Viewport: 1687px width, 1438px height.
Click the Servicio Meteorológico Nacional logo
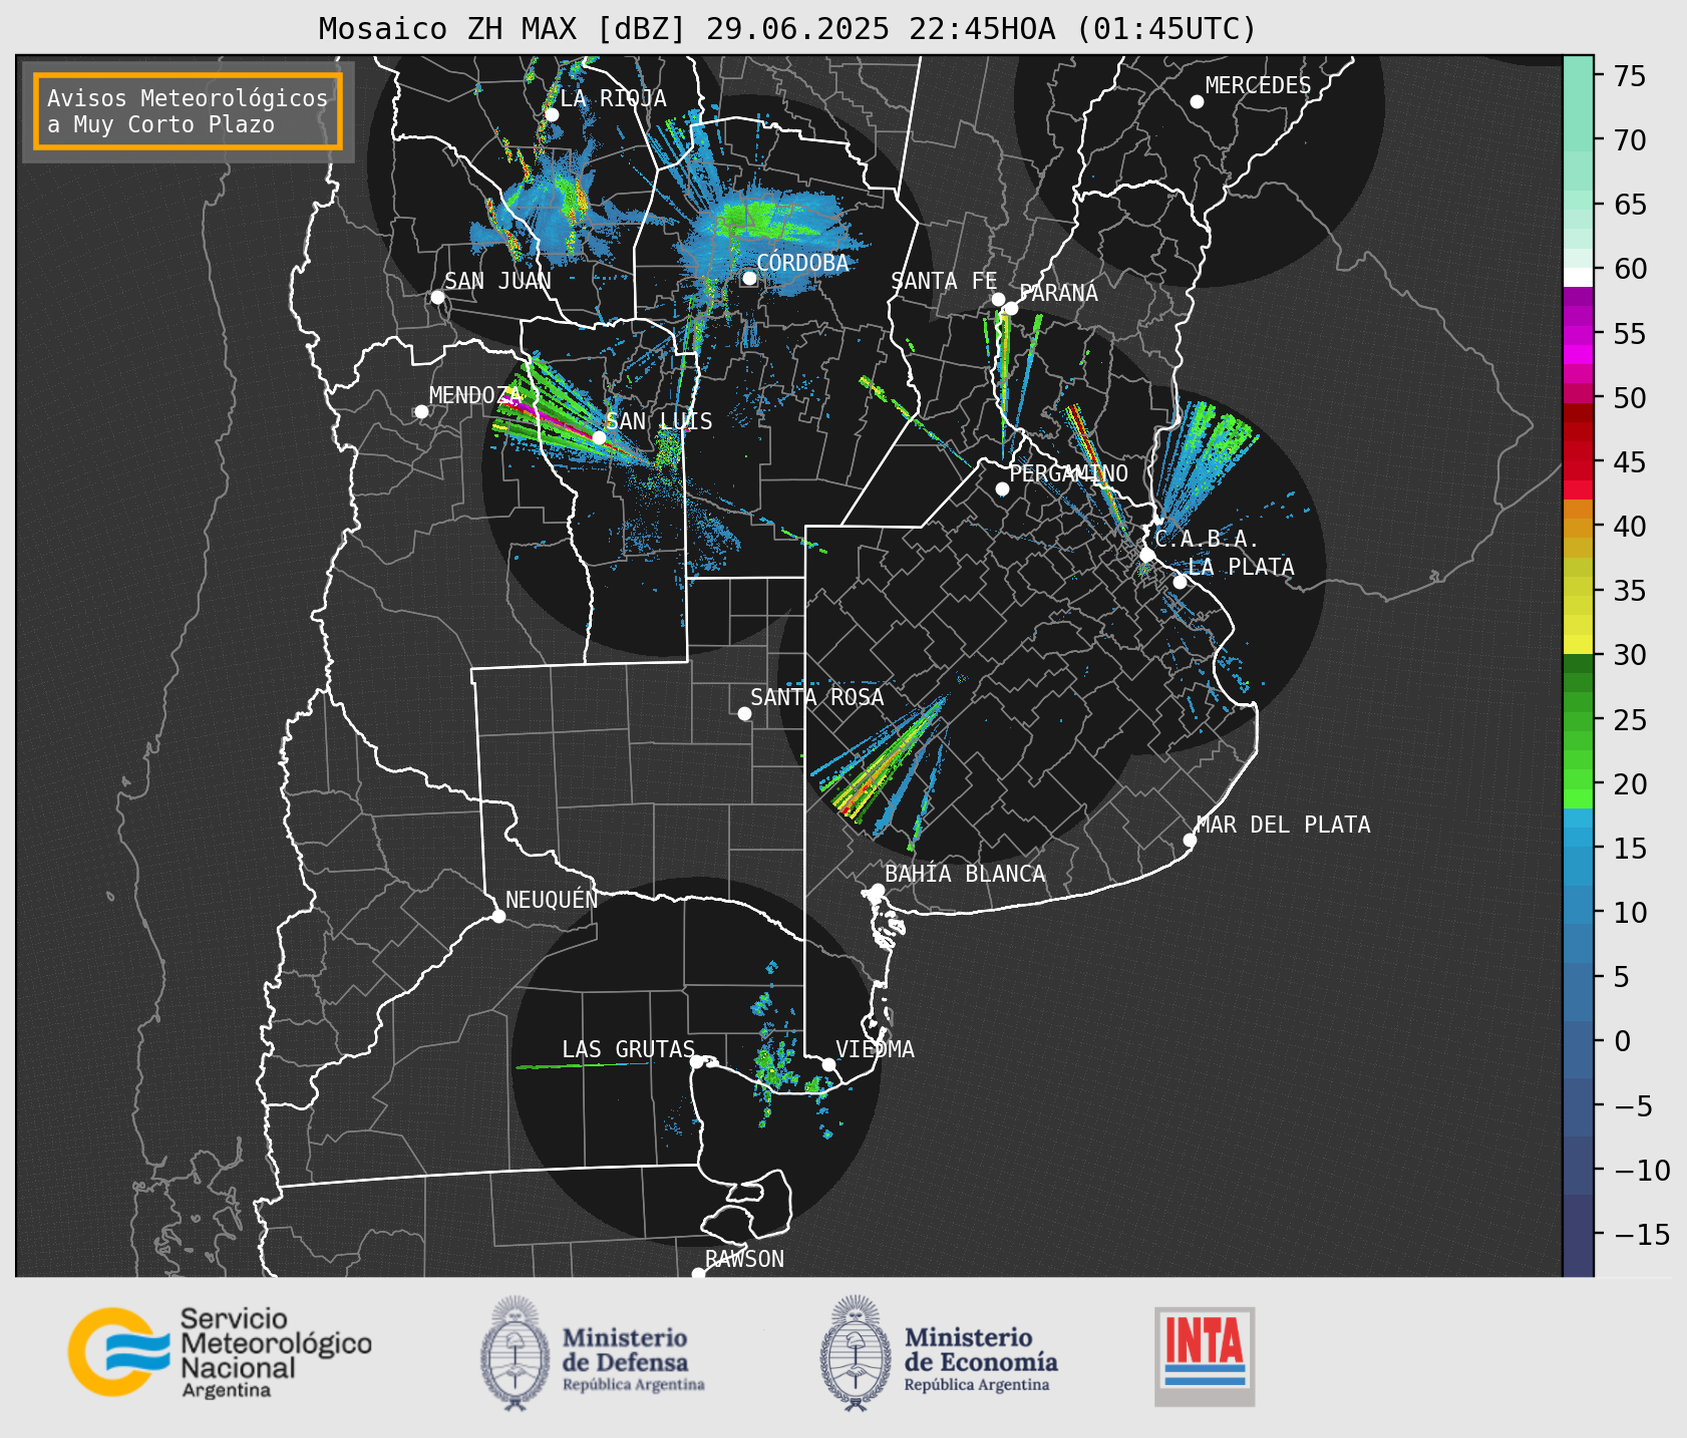pos(220,1352)
